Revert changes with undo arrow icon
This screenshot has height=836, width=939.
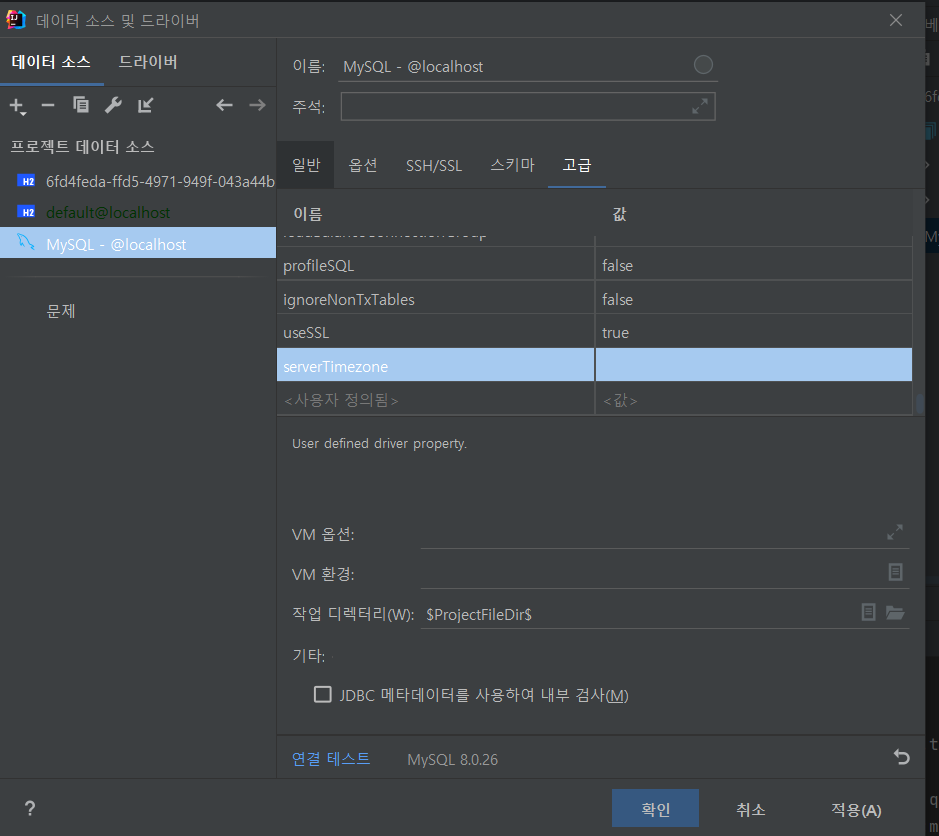click(901, 757)
